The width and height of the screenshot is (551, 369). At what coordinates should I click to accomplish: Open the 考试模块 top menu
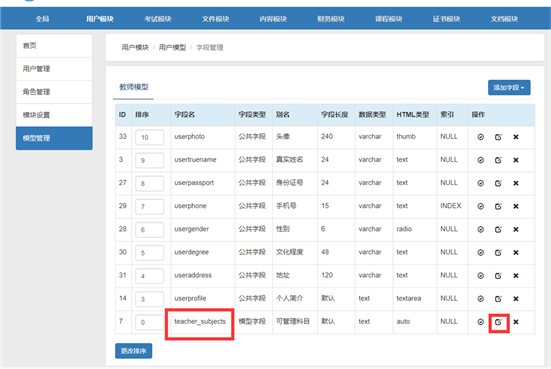(158, 19)
